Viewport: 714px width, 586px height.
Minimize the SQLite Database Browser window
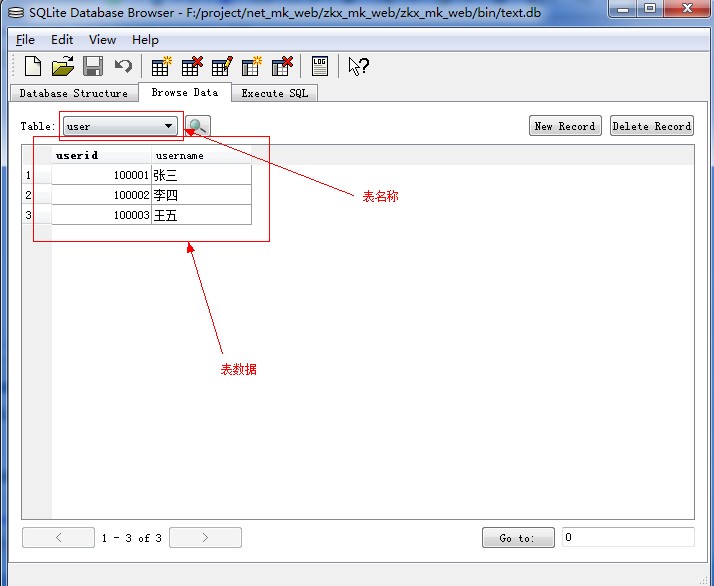click(622, 9)
